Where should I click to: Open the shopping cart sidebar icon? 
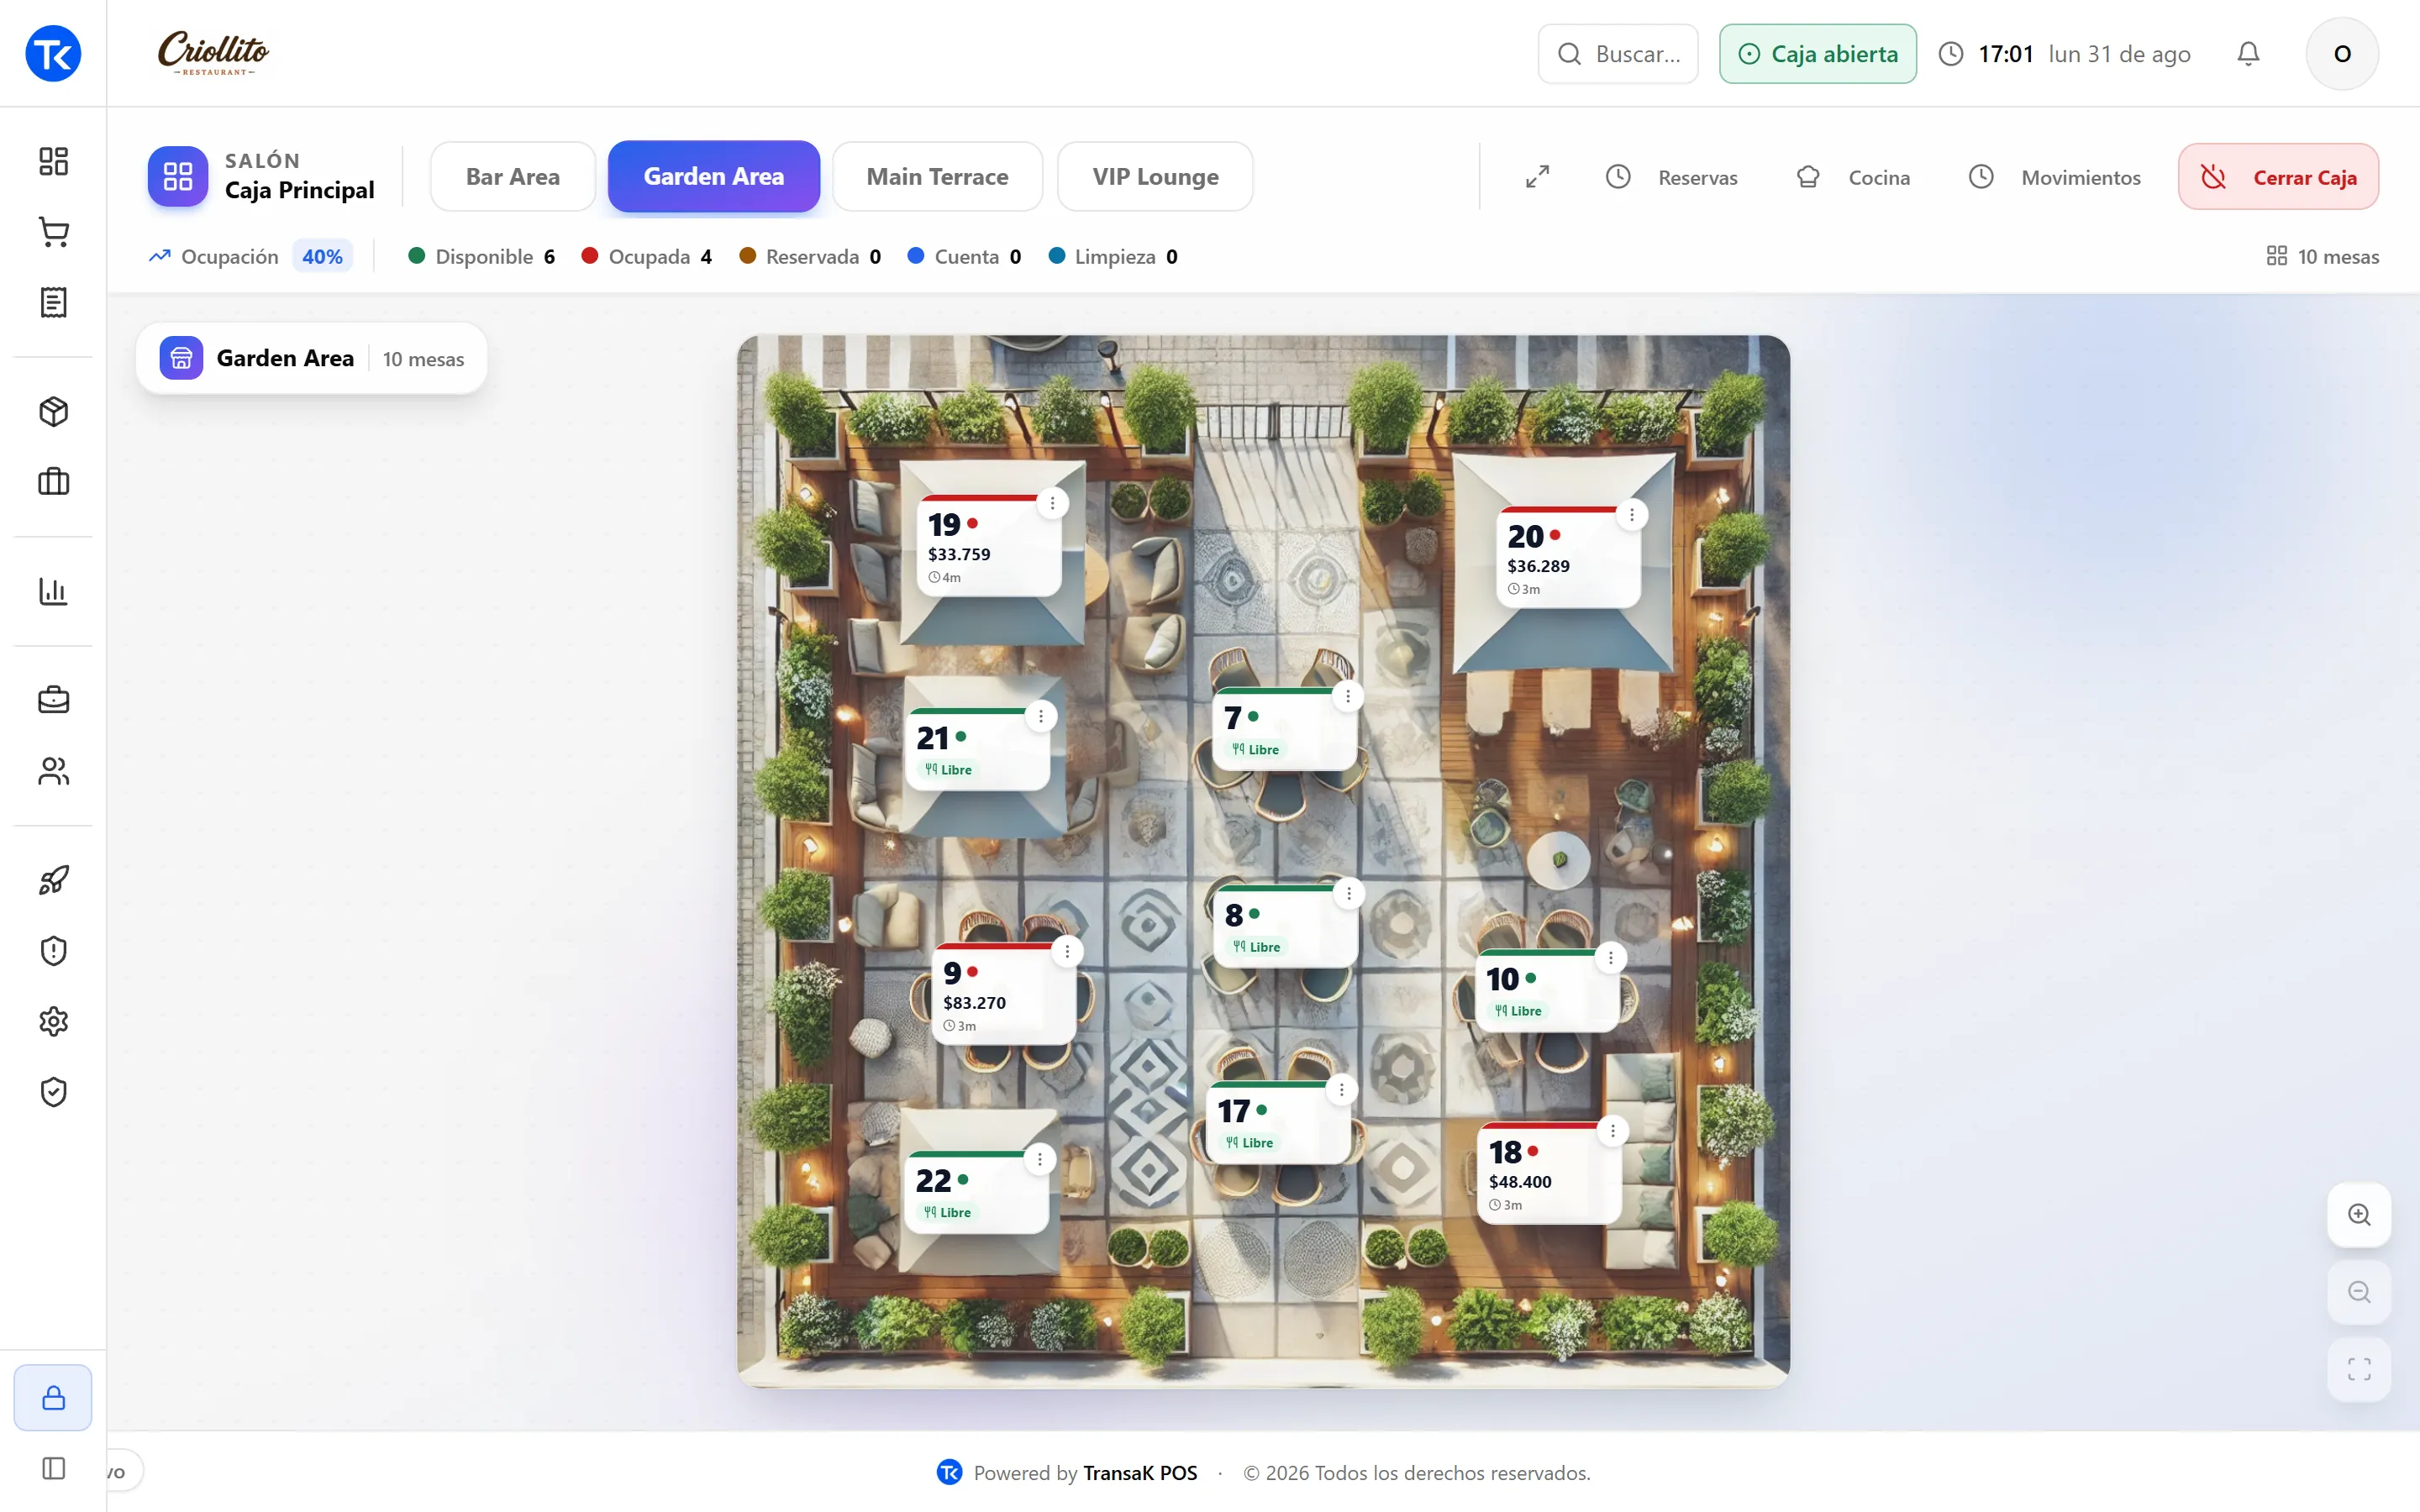(53, 232)
